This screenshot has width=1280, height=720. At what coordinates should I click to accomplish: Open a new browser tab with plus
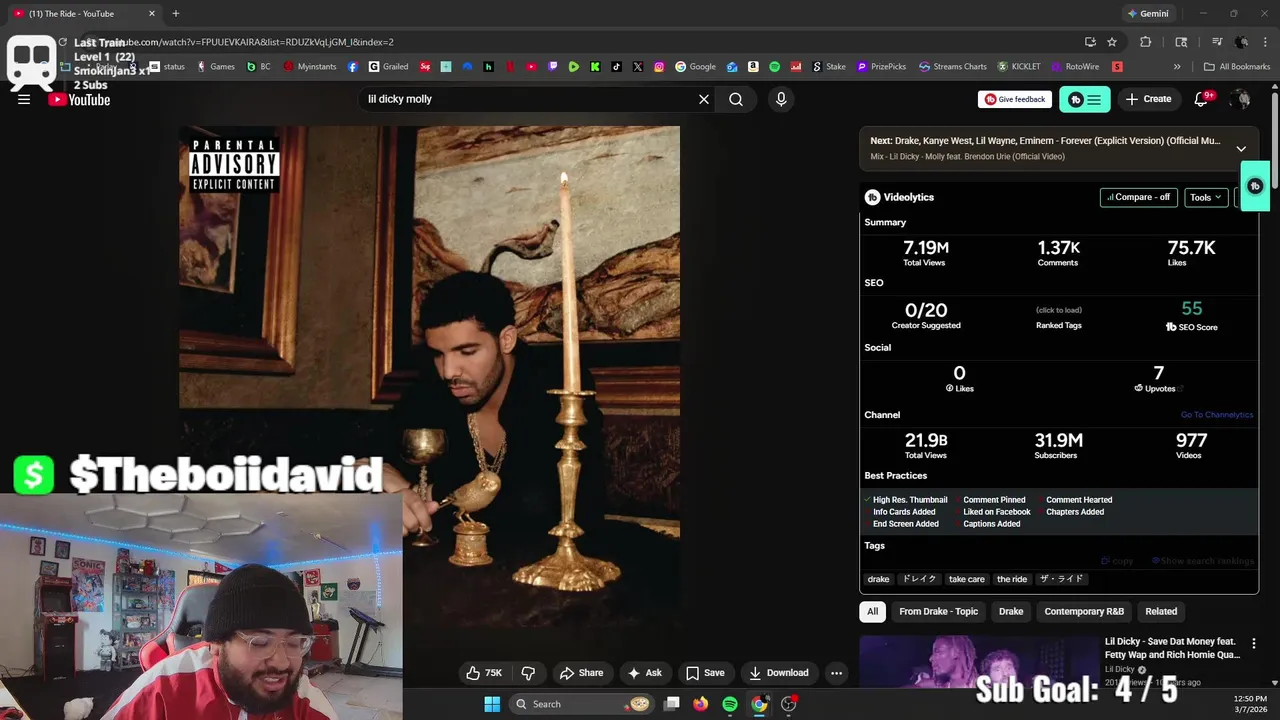pyautogui.click(x=176, y=14)
